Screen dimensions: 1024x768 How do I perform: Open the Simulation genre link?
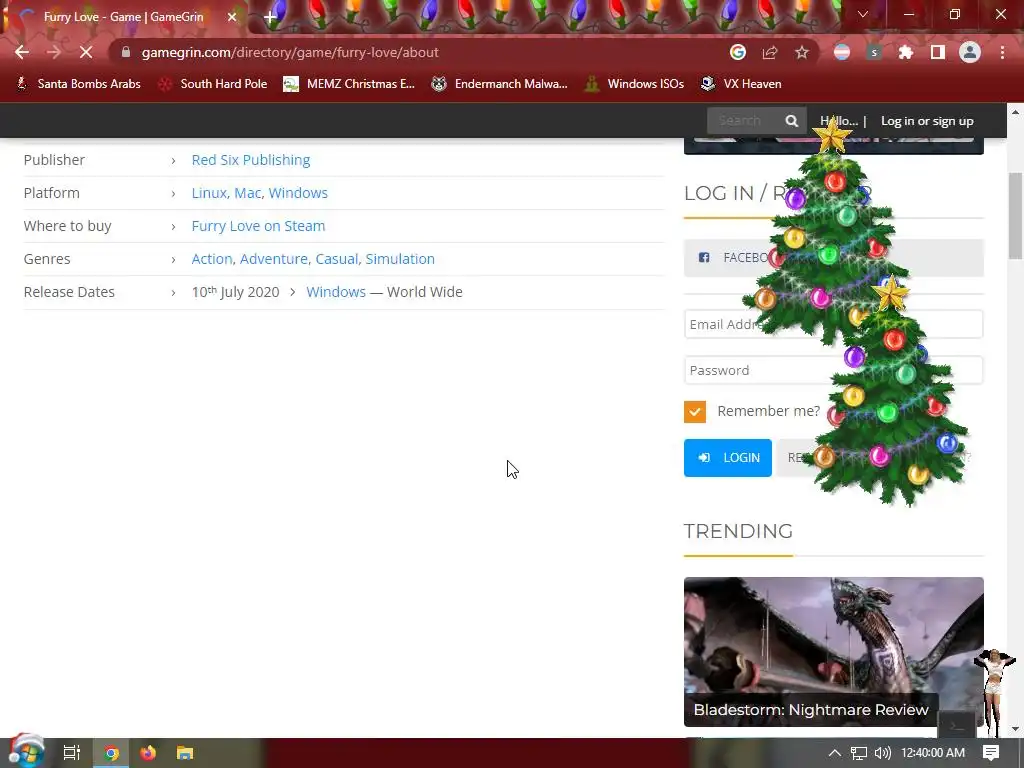tap(400, 259)
